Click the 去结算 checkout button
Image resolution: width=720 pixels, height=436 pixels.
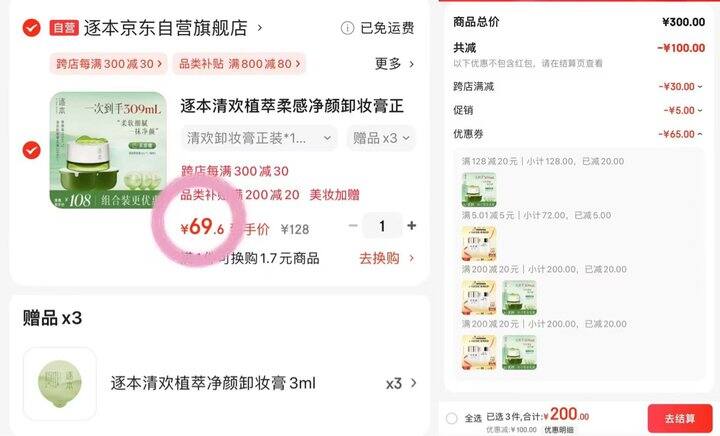coord(680,419)
